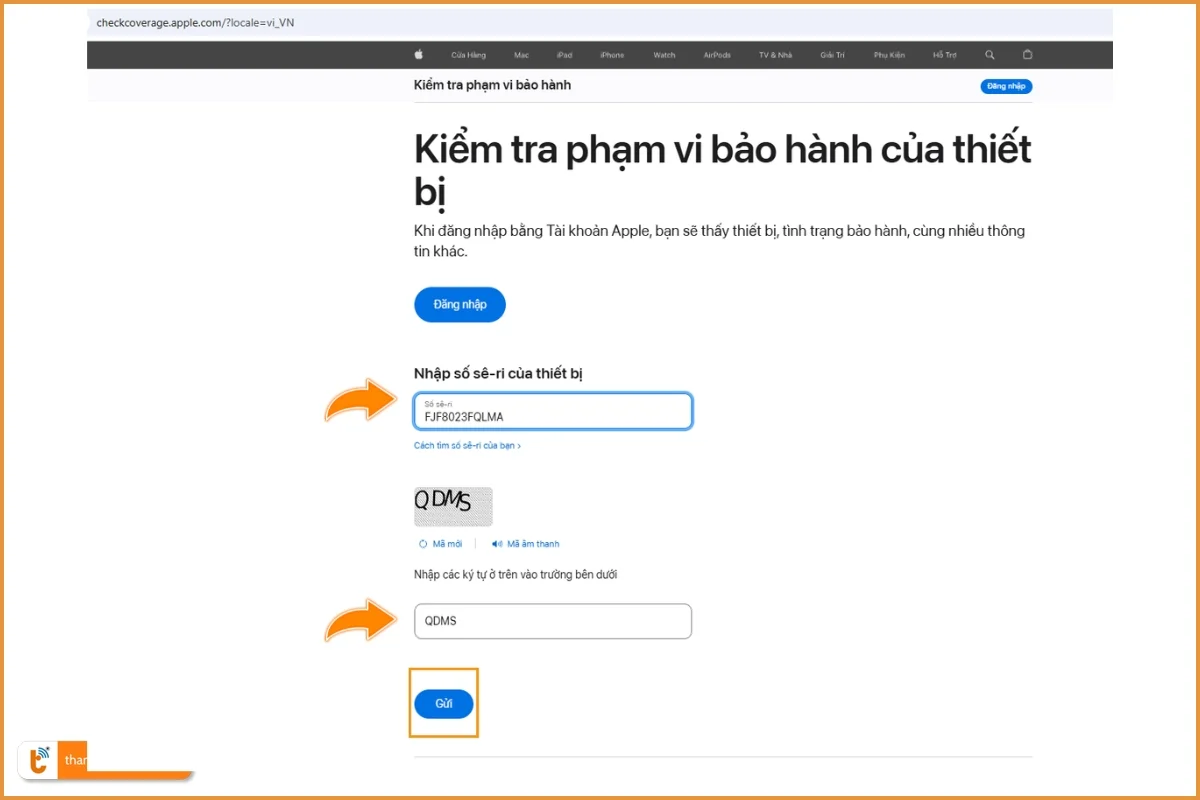The height and width of the screenshot is (800, 1200).
Task: Click the blue Đăng nhập button
Action: [x=459, y=304]
